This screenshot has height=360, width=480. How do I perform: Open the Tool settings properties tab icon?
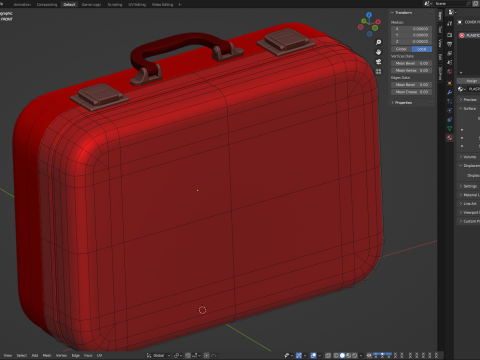click(x=449, y=23)
